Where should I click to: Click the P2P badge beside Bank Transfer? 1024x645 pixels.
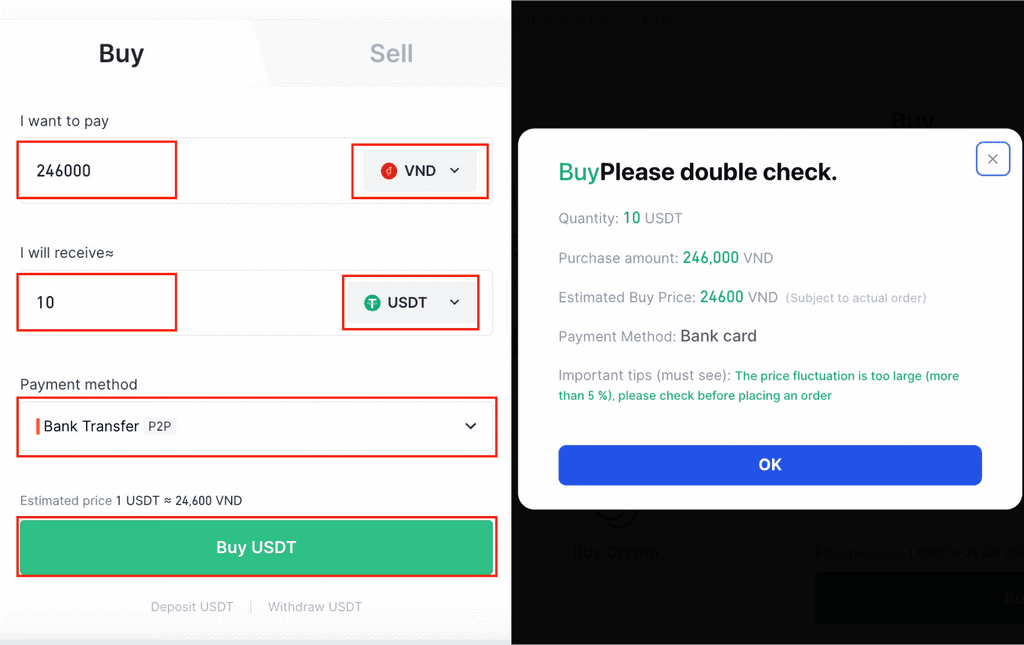[x=159, y=427]
